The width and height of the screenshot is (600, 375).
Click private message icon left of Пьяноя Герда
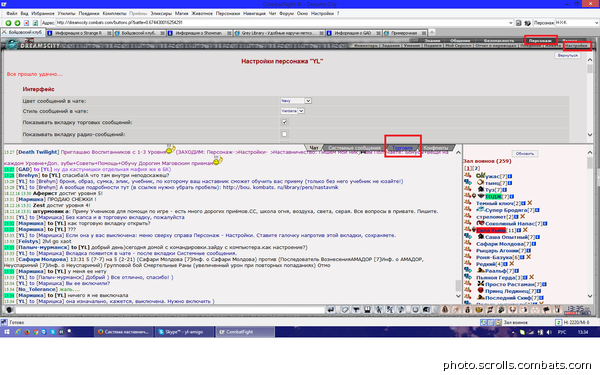click(x=468, y=277)
